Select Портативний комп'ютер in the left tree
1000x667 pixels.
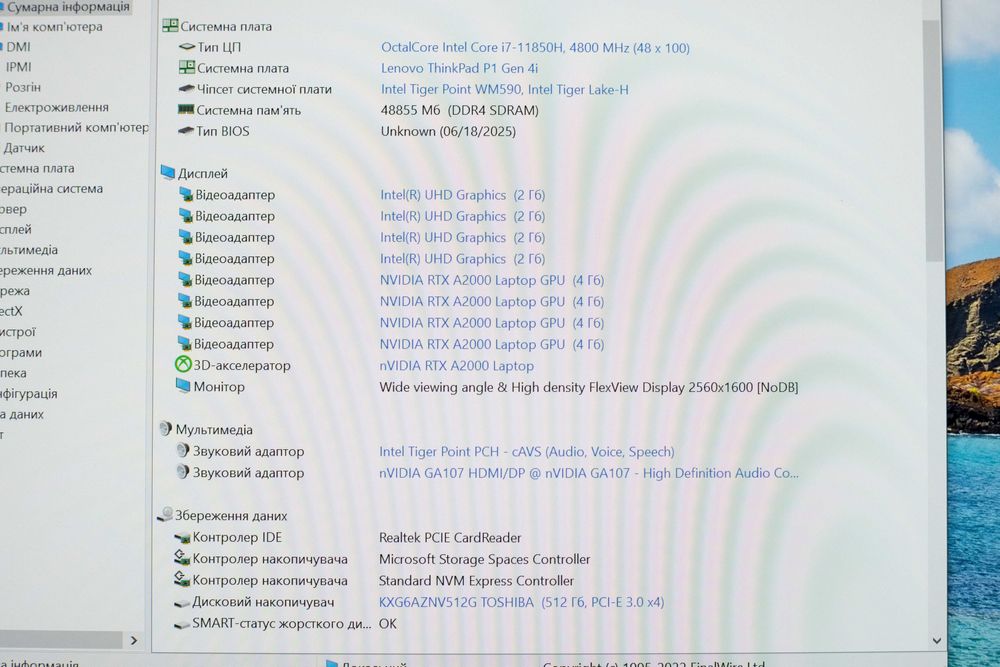77,128
